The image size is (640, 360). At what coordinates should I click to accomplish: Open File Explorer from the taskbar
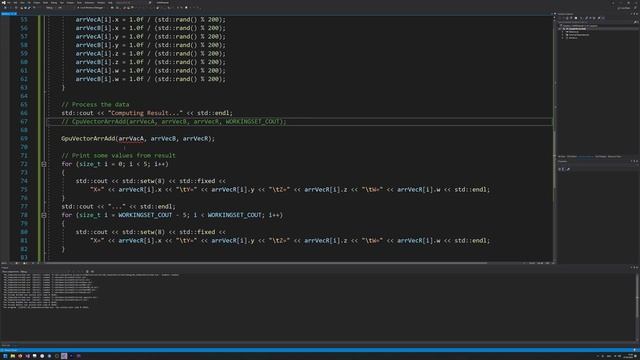click(13, 356)
